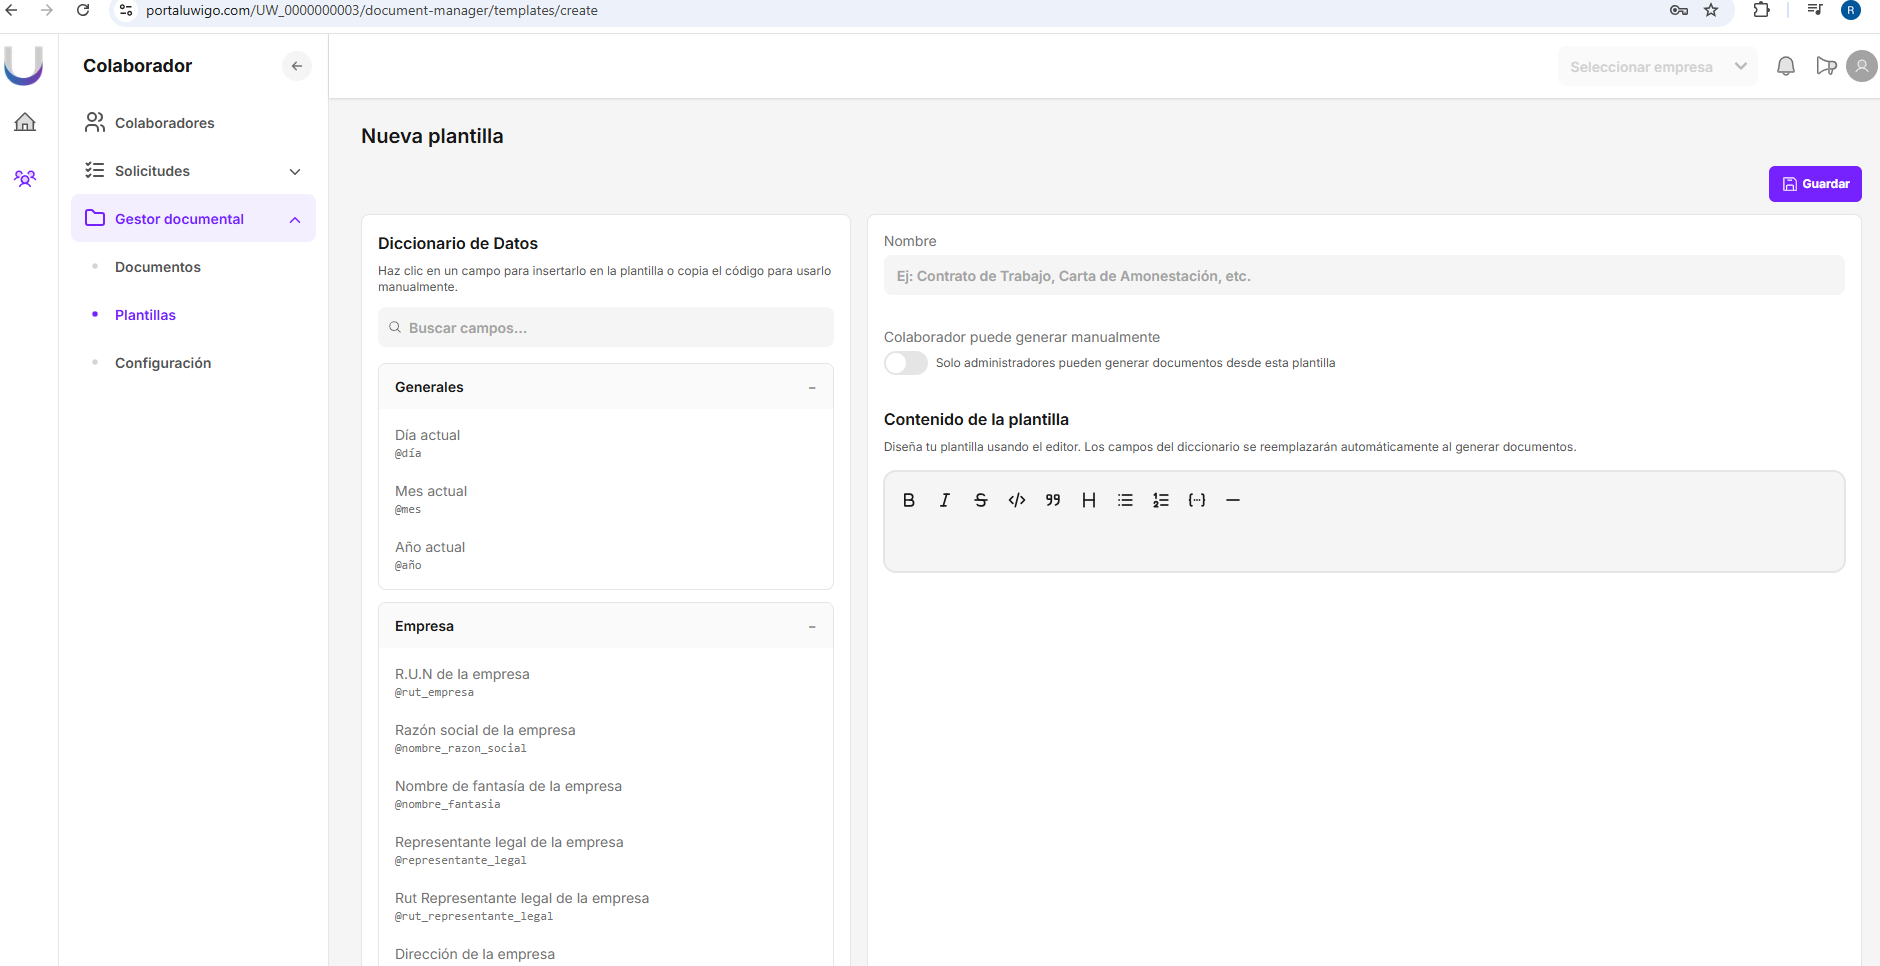Screen dimensions: 1880x966
Task: Collapse the Generales section
Action: coord(811,388)
